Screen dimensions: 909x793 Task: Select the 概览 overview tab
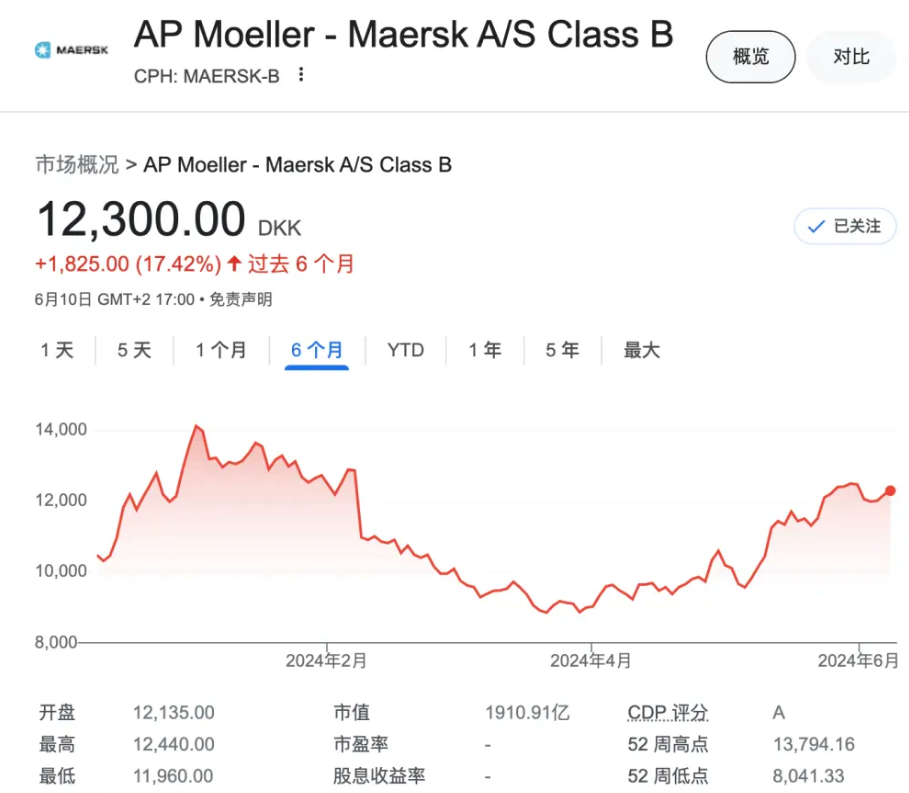[x=751, y=57]
